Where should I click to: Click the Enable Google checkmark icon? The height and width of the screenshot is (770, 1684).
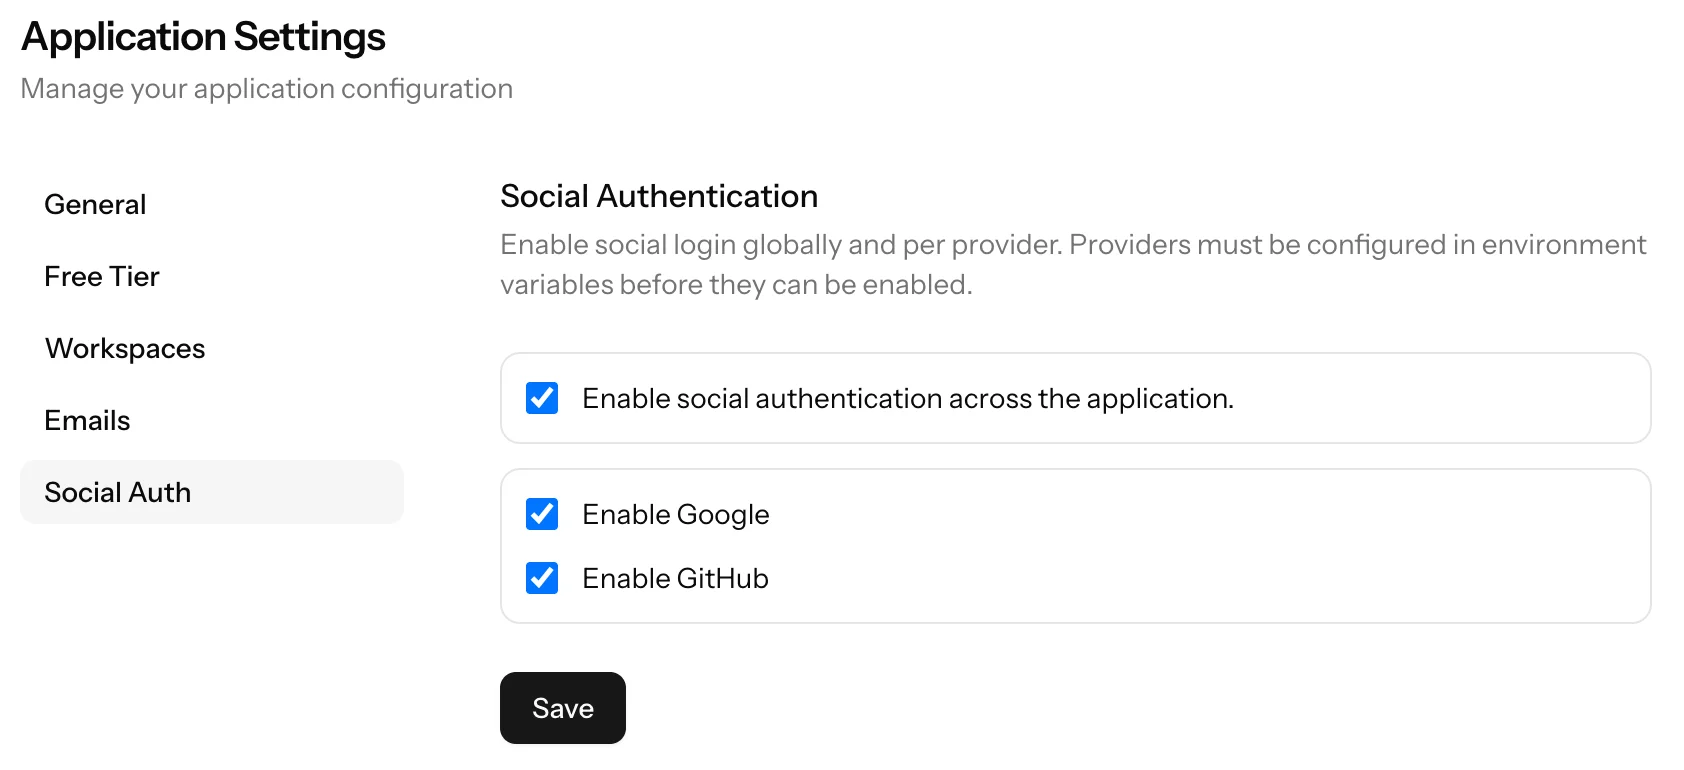point(541,514)
